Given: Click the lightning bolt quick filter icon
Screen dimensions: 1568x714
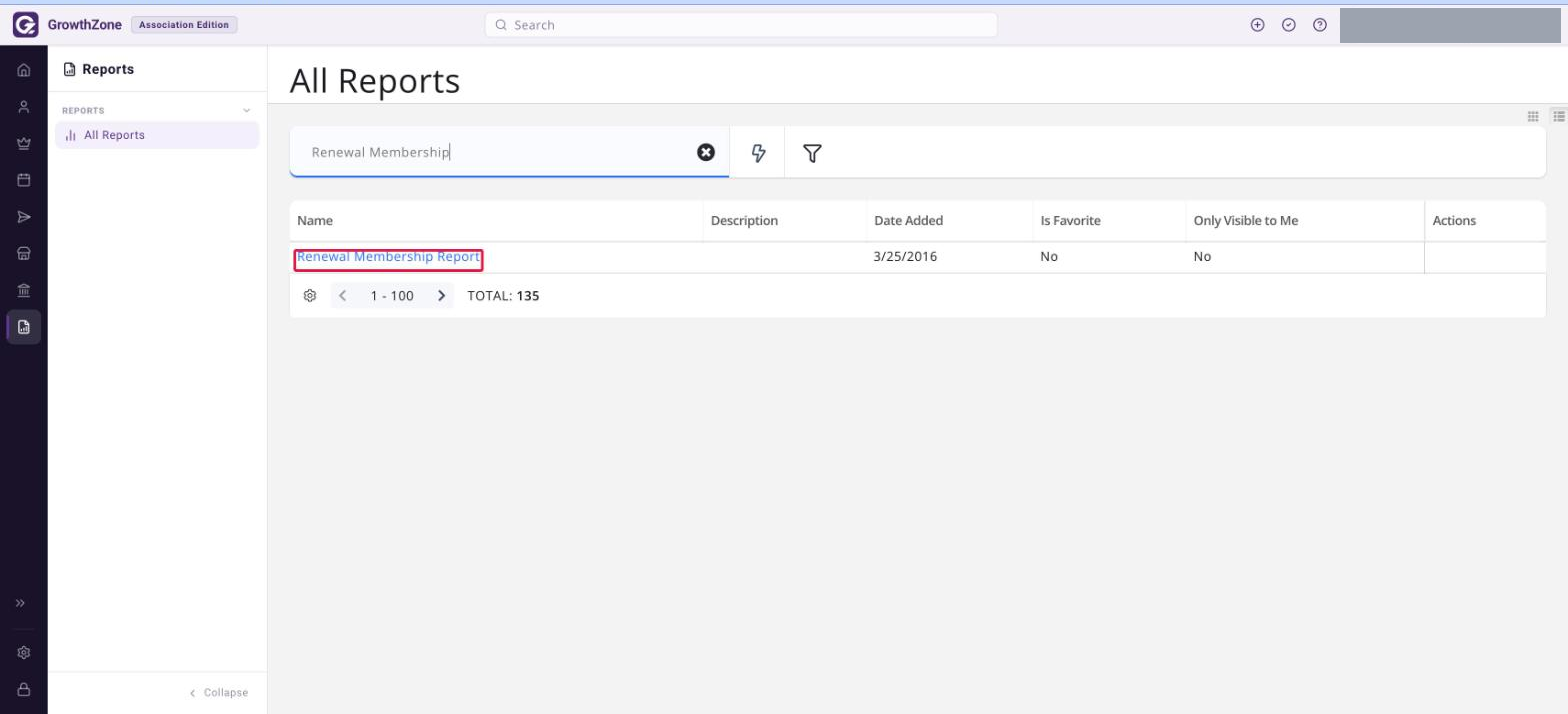Looking at the screenshot, I should 758,153.
